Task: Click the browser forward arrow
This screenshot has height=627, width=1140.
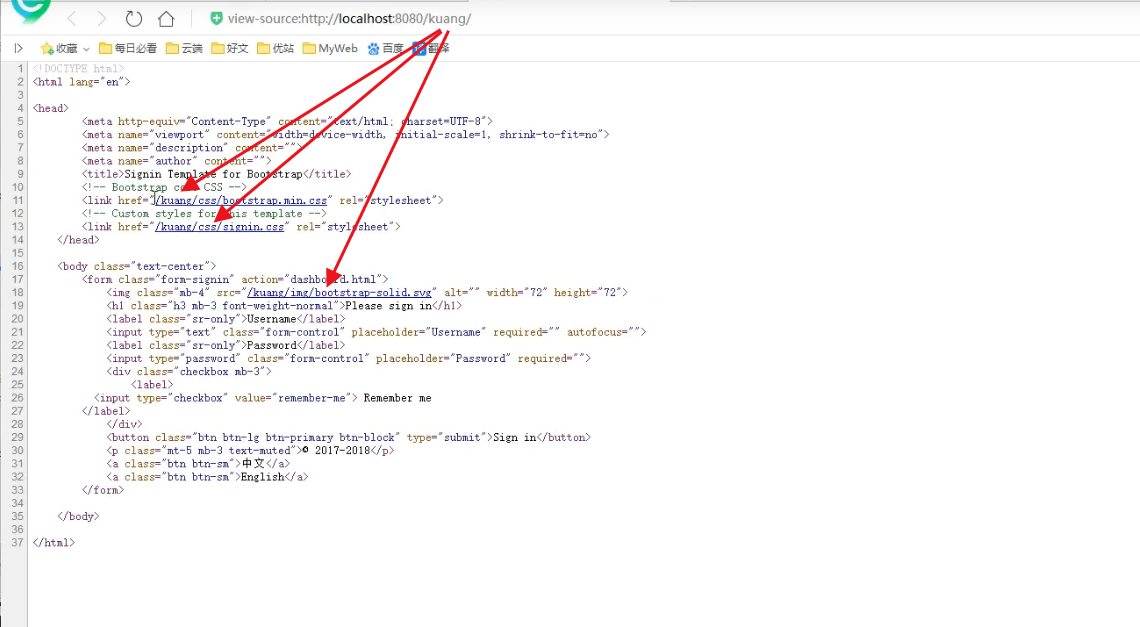Action: click(102, 18)
